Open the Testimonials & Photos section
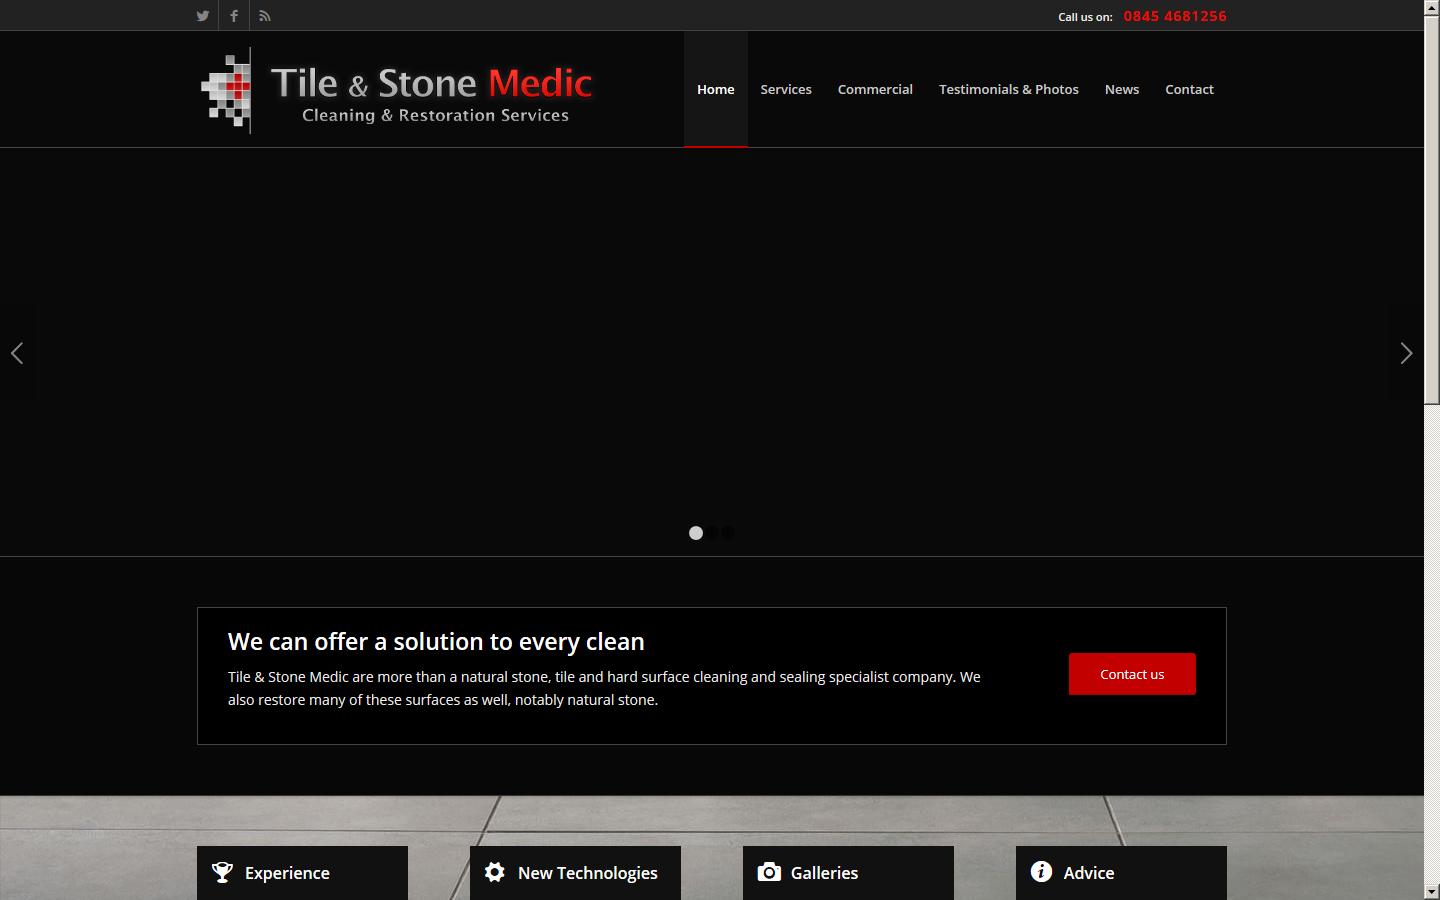Image resolution: width=1440 pixels, height=900 pixels. (x=1008, y=89)
